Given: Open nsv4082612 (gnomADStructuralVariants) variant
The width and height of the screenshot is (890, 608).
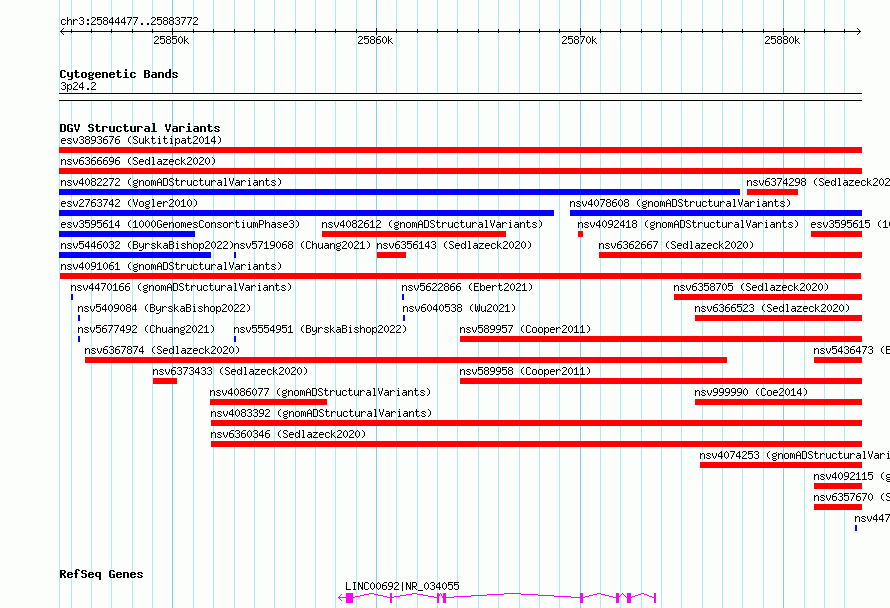Looking at the screenshot, I should [432, 224].
